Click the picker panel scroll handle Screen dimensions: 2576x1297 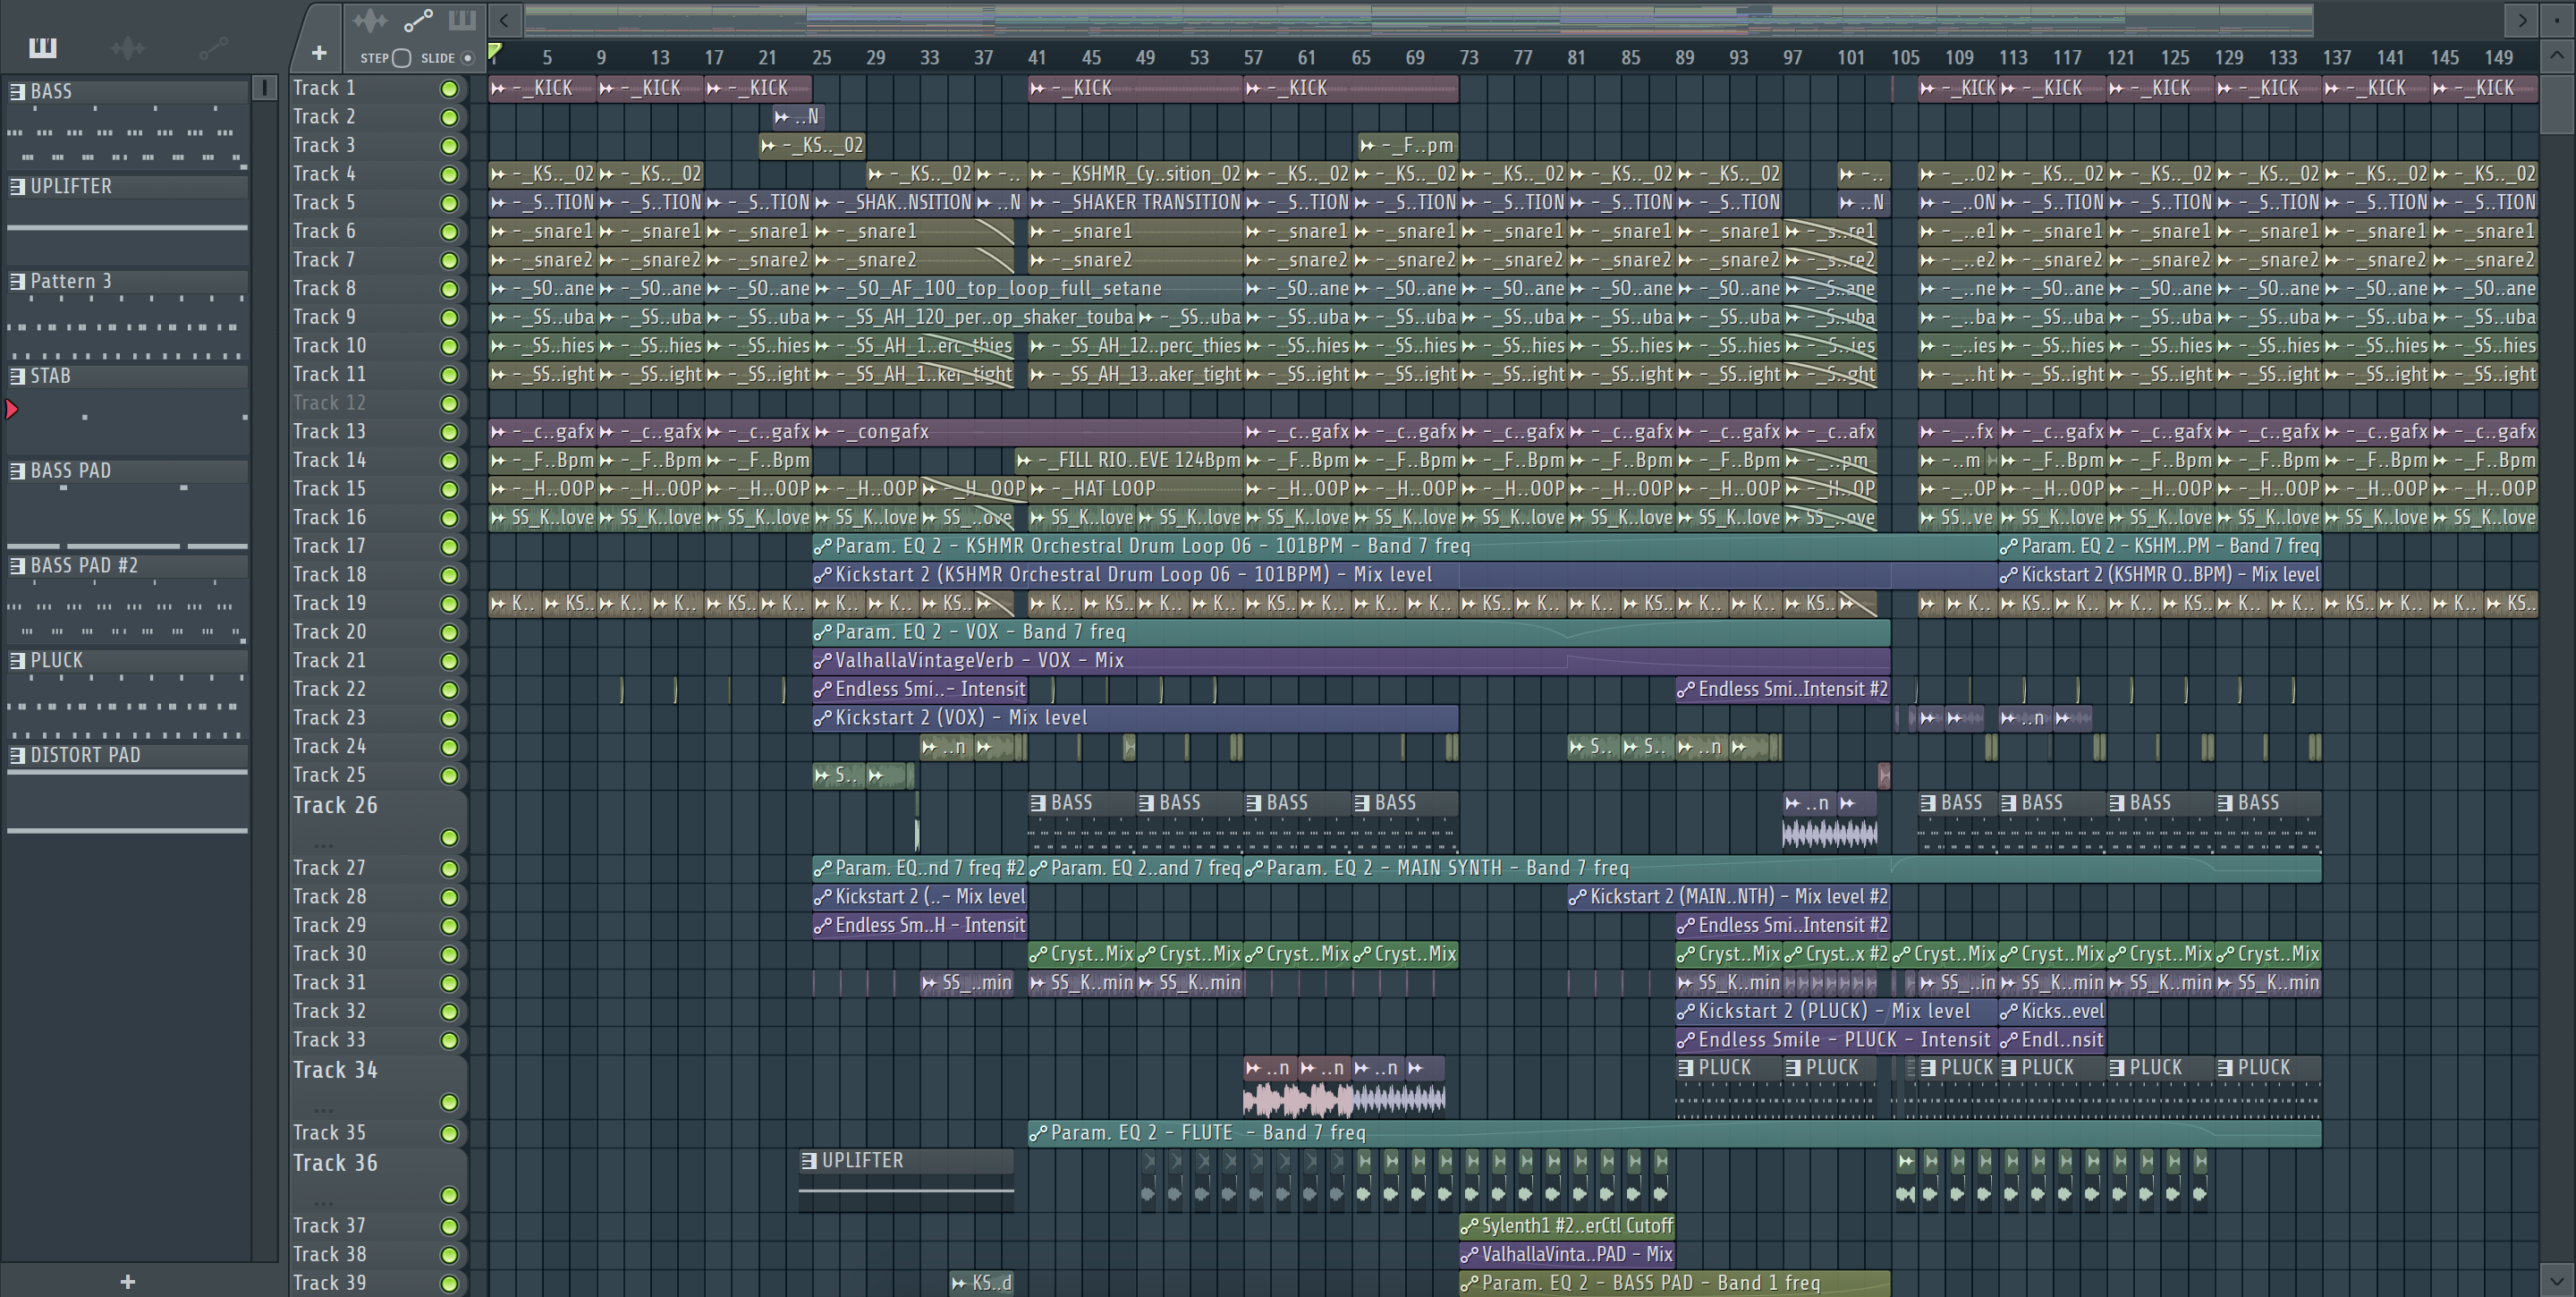click(264, 88)
